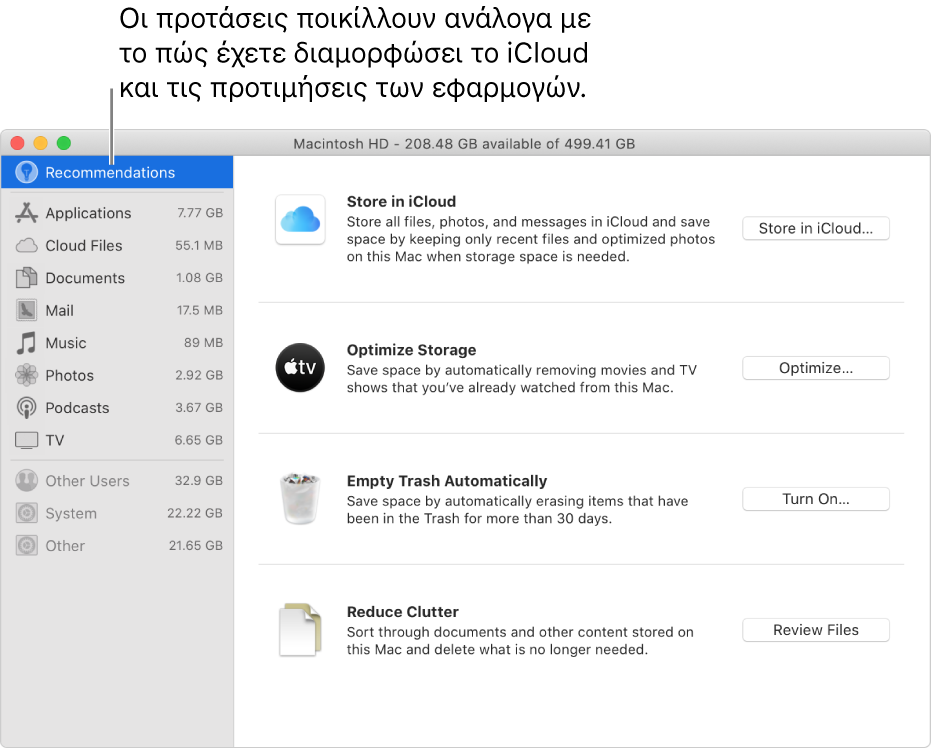
Task: Select the Photos category label
Action: 69,375
